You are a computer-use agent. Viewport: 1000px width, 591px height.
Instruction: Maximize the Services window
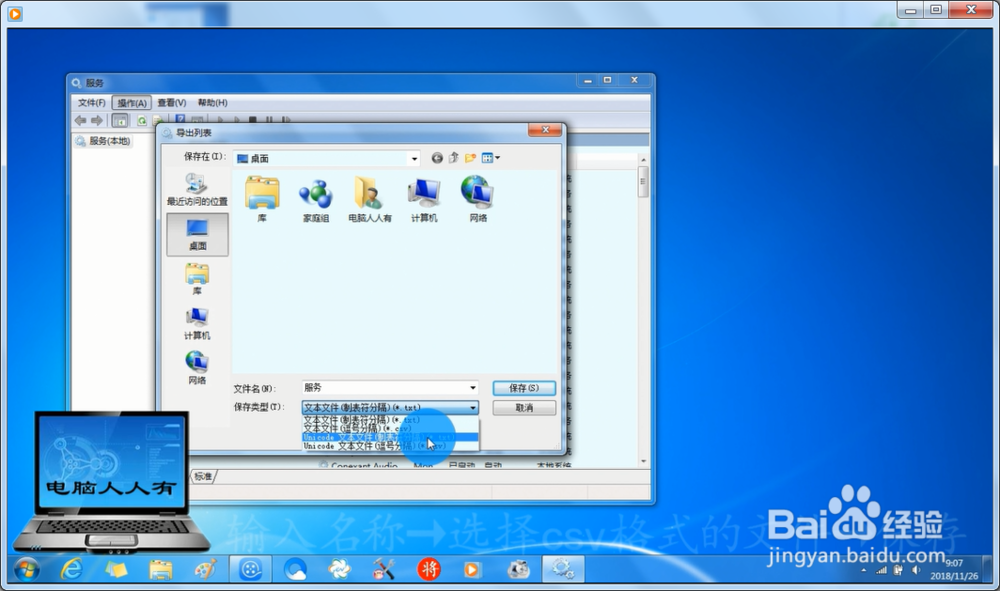[x=607, y=80]
